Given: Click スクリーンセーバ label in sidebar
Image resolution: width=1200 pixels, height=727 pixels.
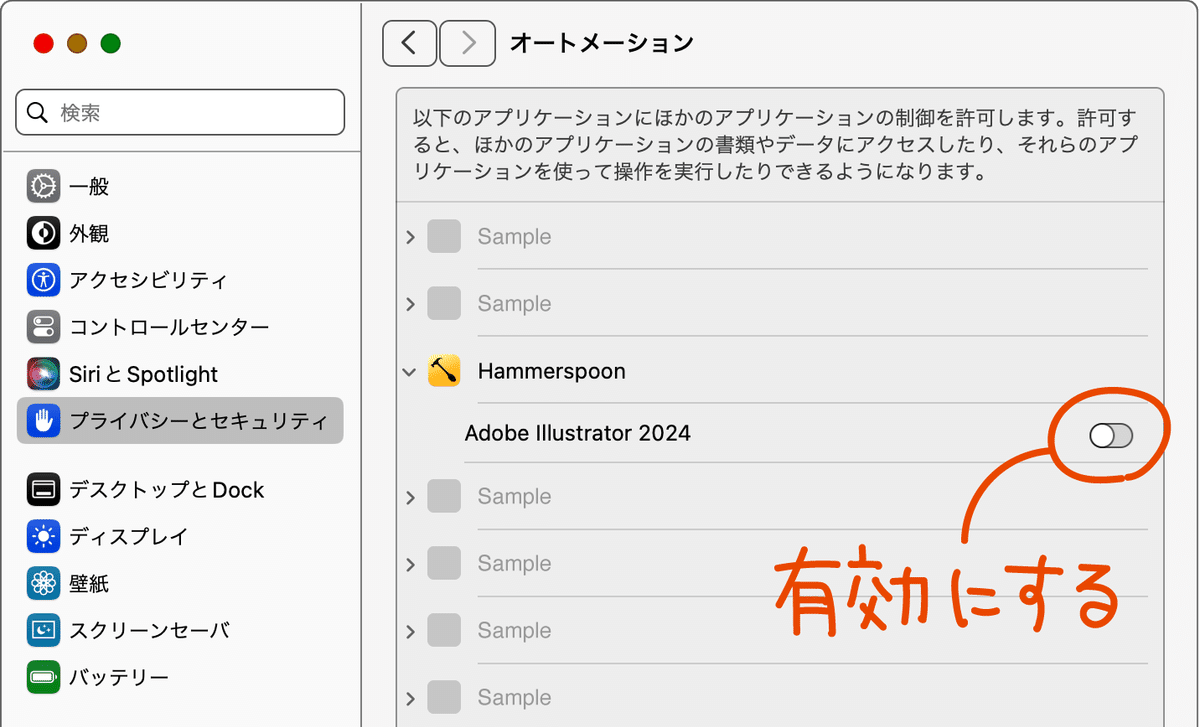Looking at the screenshot, I should 149,631.
